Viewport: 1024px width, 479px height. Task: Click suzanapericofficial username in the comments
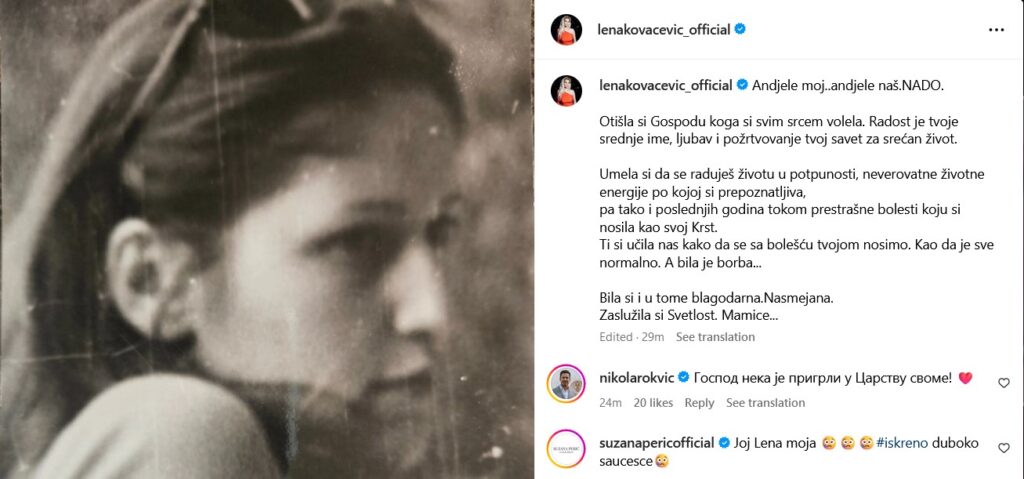[x=656, y=443]
